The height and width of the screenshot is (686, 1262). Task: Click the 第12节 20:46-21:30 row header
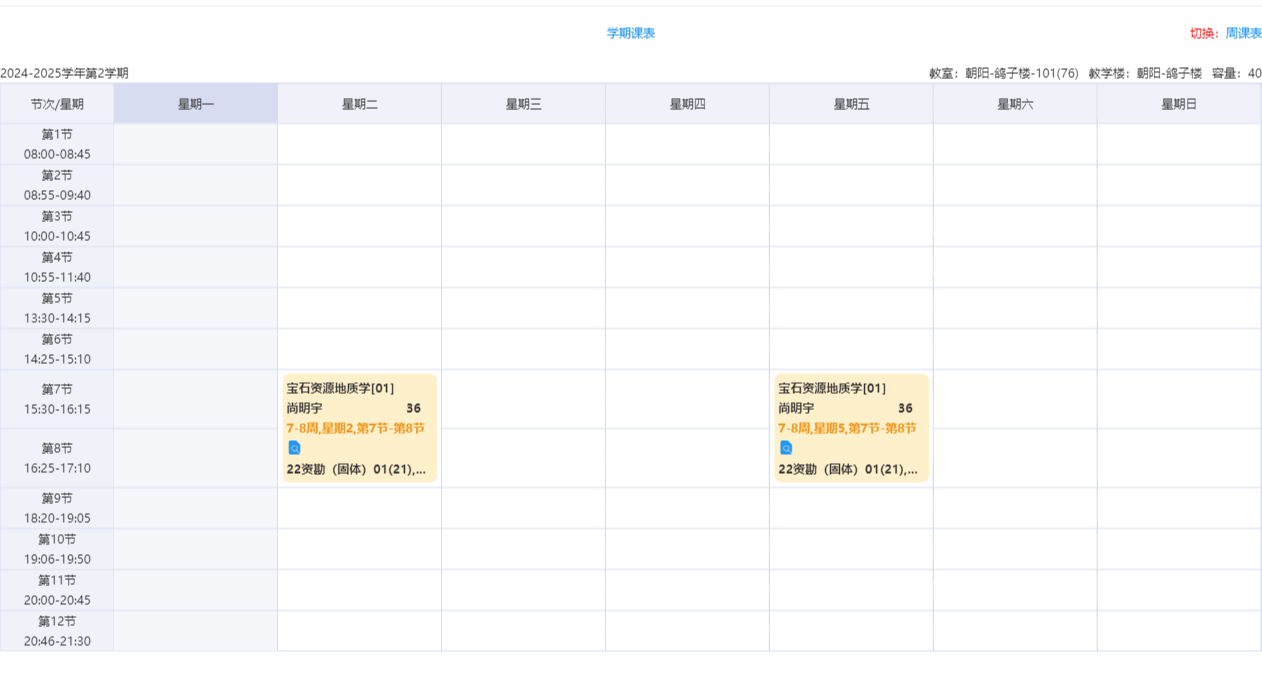tap(57, 631)
